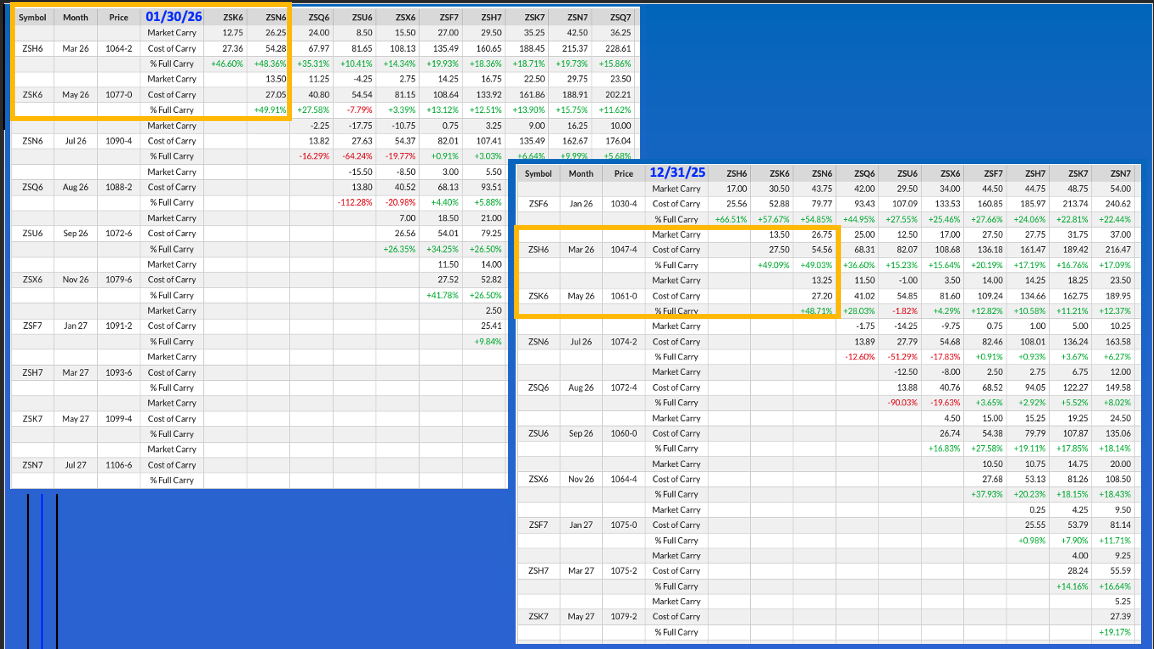Click the +9.84% full carry value
The image size is (1154, 649).
[488, 341]
